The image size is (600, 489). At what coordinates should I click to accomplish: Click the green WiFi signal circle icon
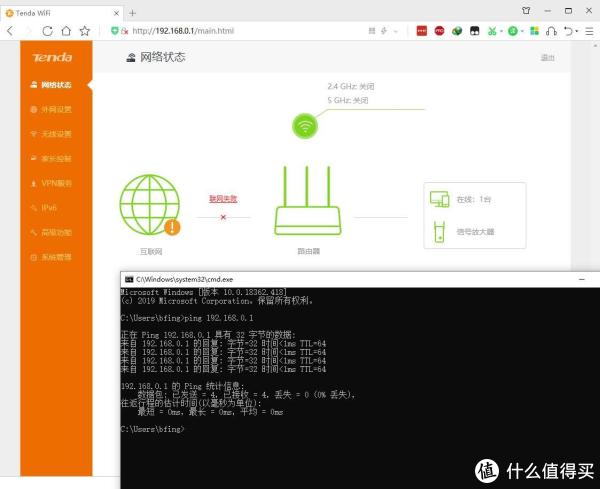pyautogui.click(x=305, y=126)
